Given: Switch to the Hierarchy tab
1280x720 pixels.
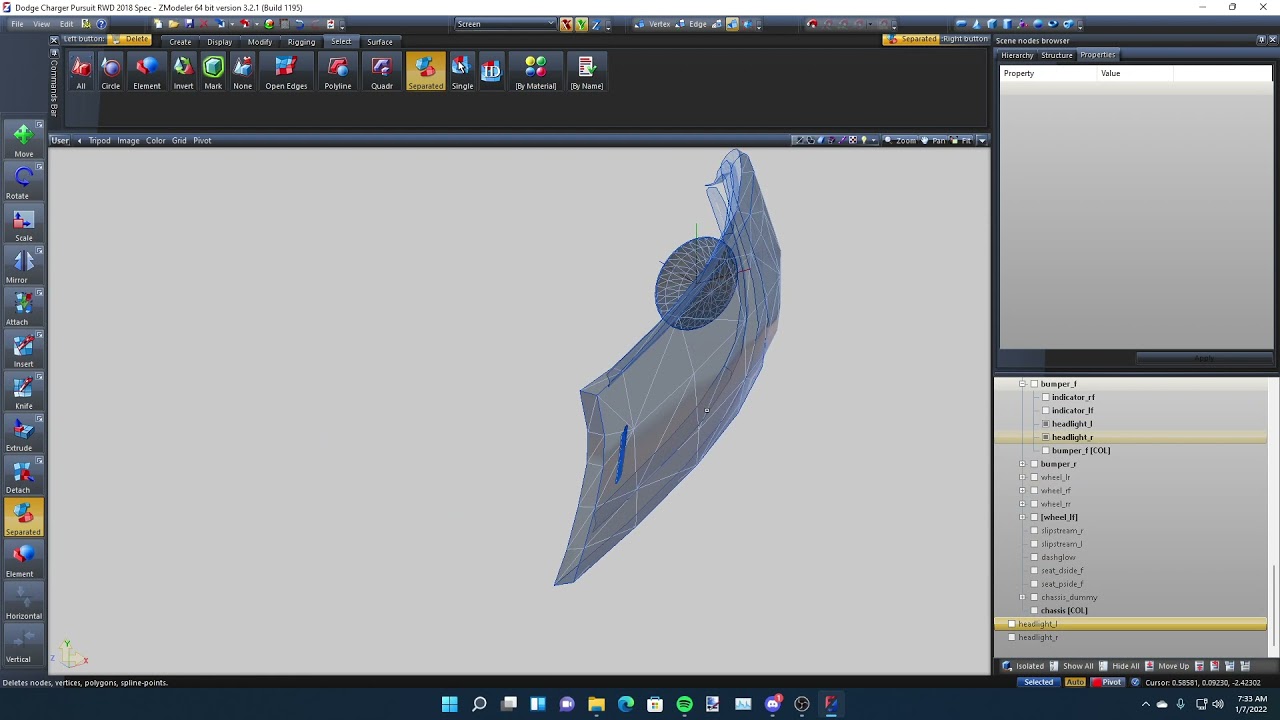Looking at the screenshot, I should pos(1017,55).
